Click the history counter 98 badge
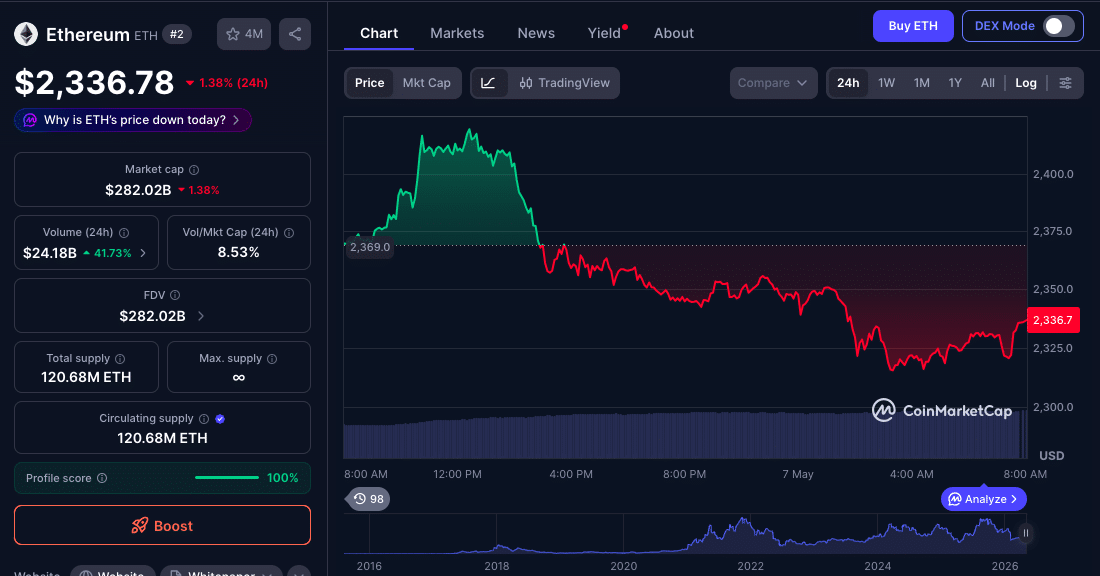The height and width of the screenshot is (576, 1100). coord(368,499)
